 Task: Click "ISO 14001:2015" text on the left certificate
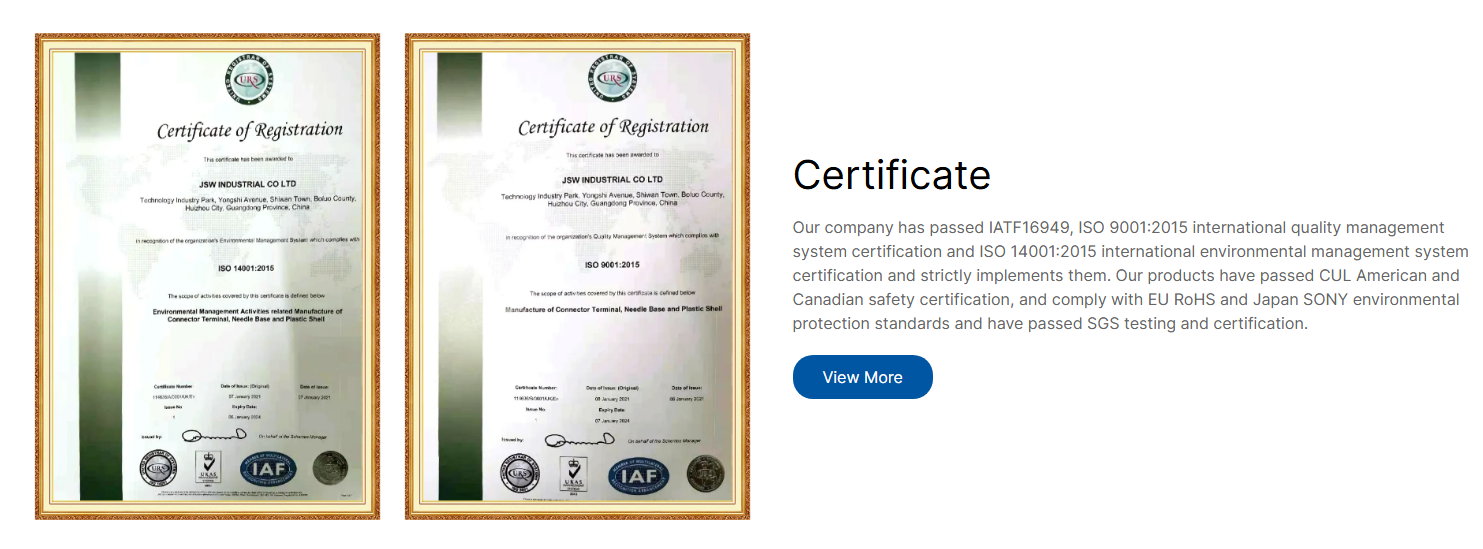(248, 269)
